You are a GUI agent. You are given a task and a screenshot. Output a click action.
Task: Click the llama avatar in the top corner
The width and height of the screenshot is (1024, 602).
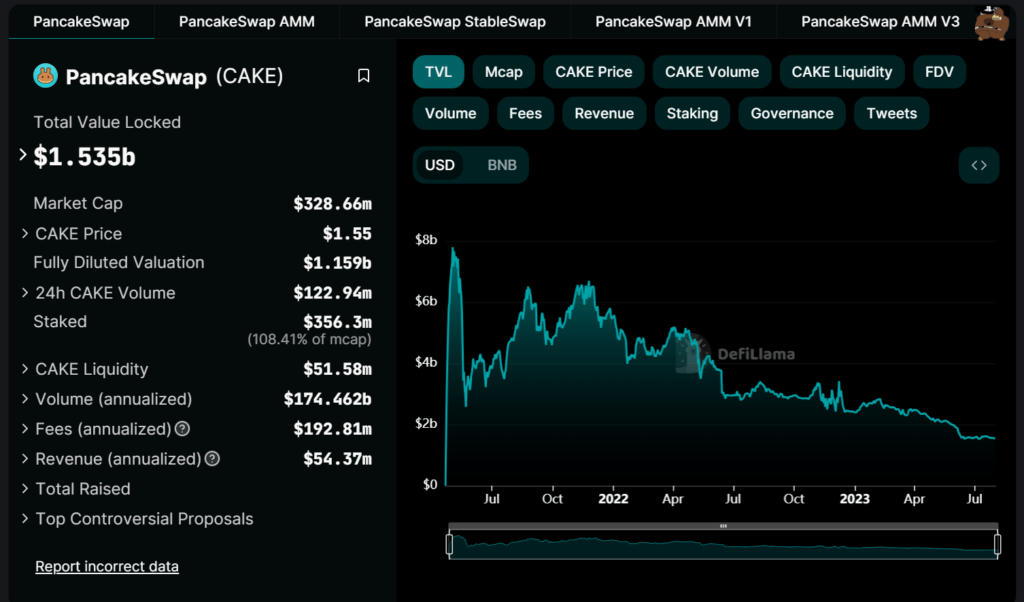(991, 24)
